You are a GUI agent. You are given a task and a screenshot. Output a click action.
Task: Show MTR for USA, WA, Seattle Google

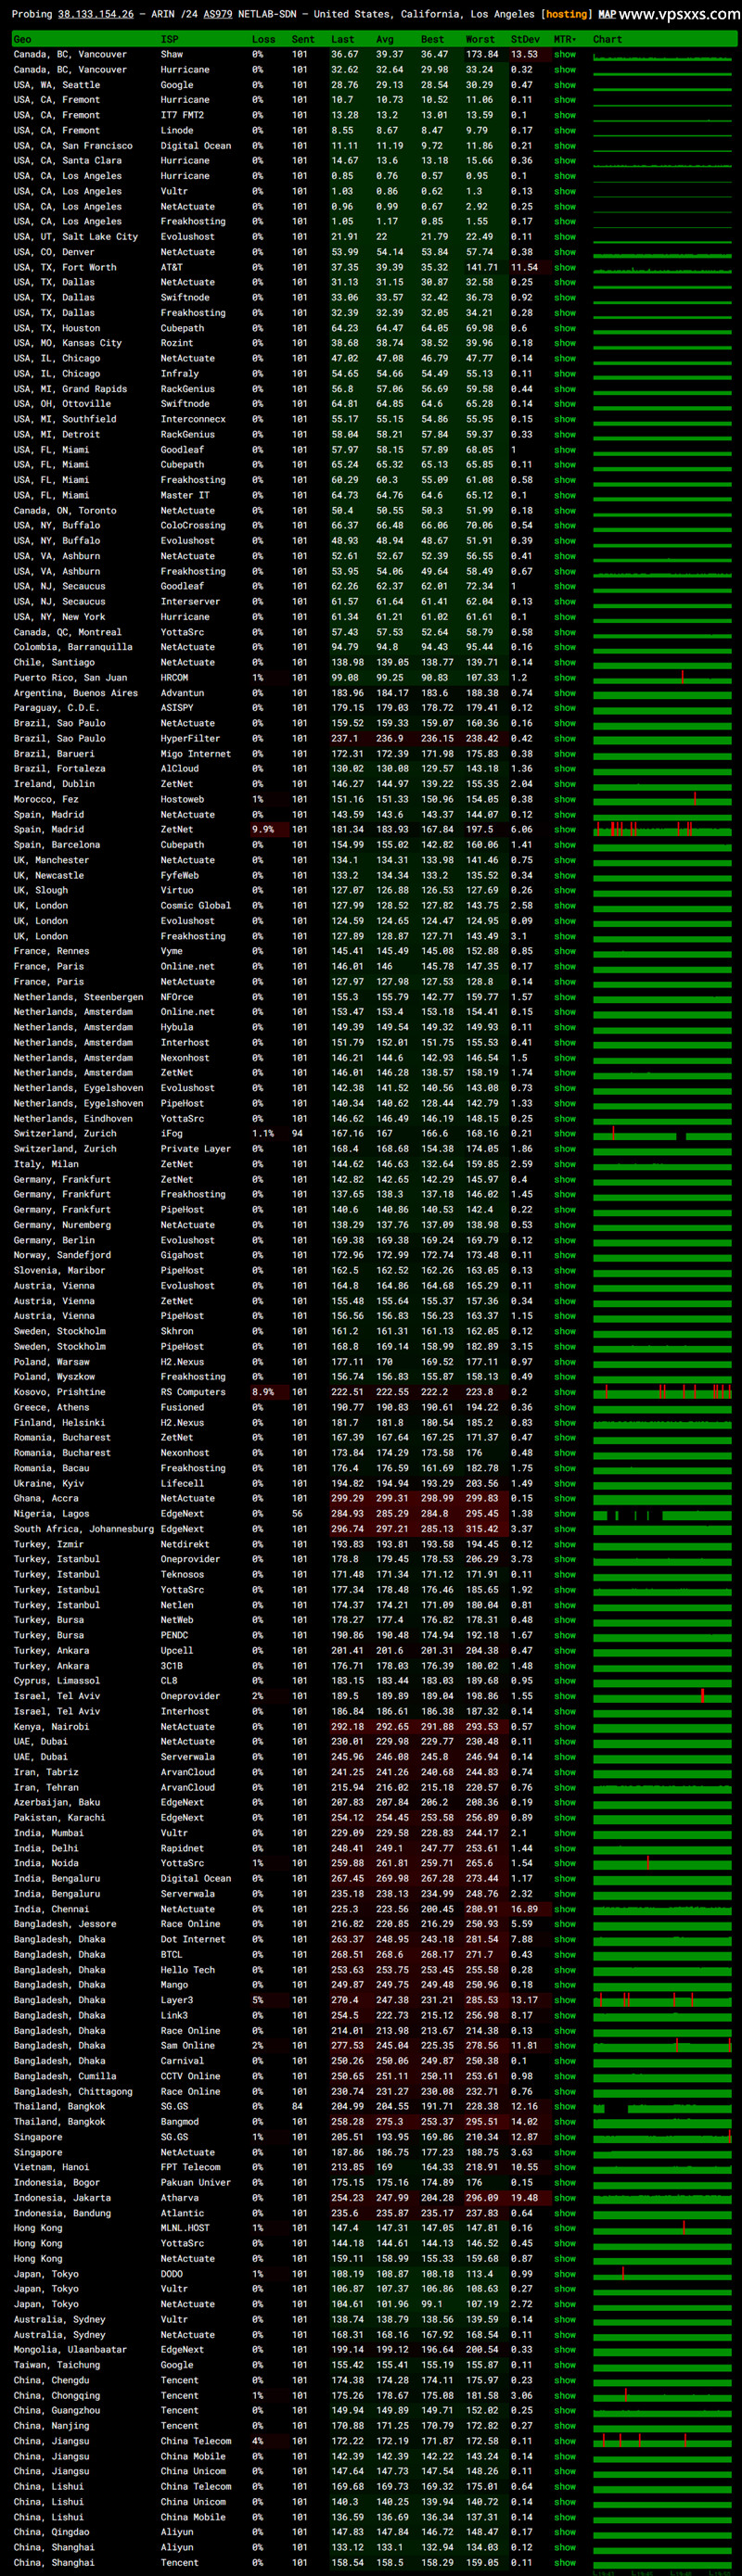(x=565, y=85)
